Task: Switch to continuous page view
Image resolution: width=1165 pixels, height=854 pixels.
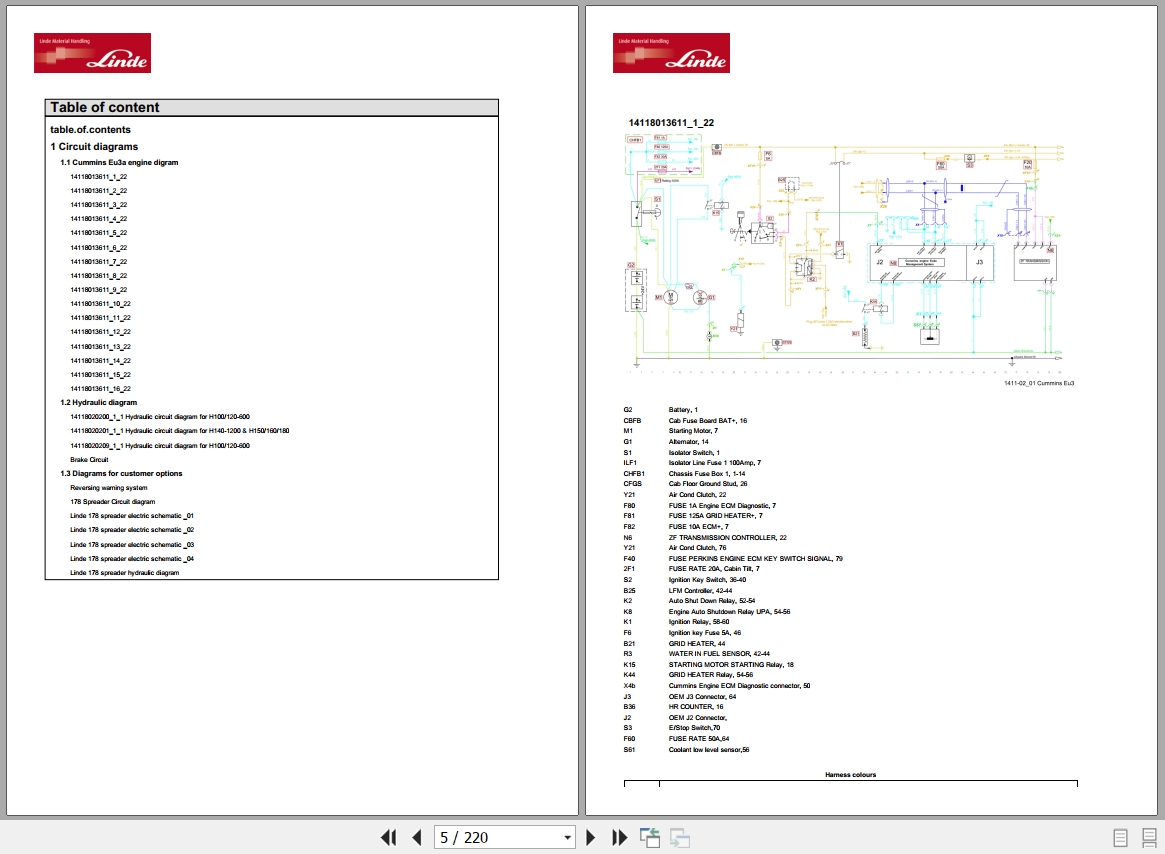Action: (1149, 838)
